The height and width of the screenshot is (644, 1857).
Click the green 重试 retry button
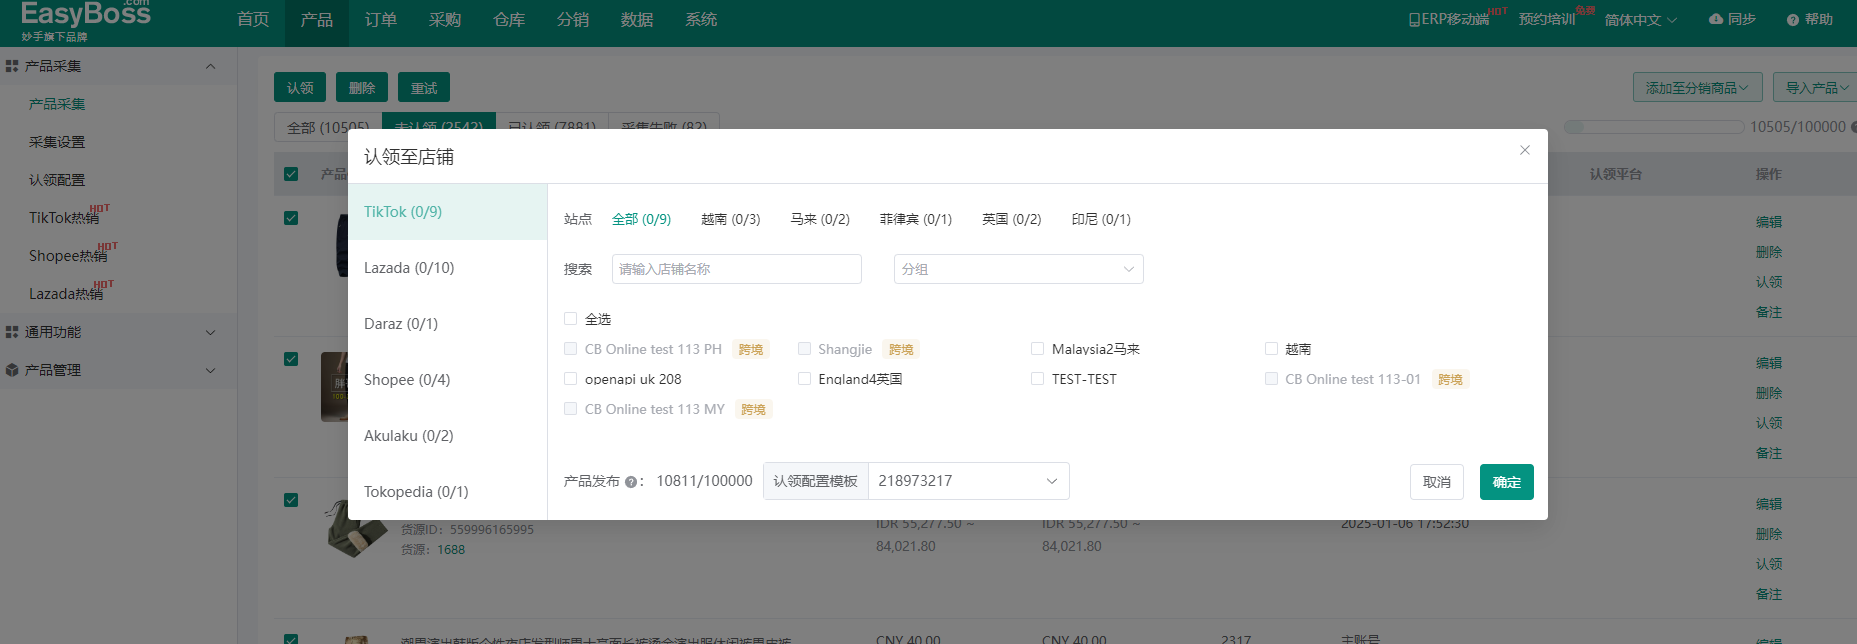424,87
